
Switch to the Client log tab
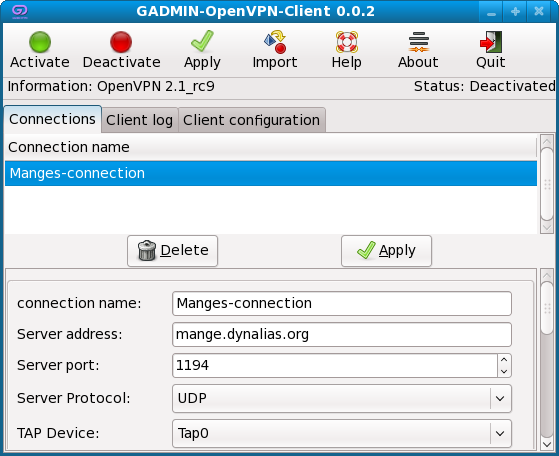click(x=139, y=120)
